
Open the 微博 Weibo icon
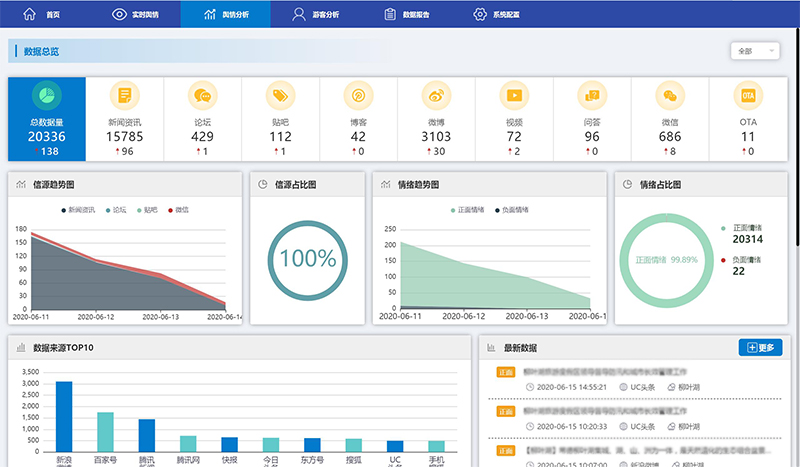point(436,95)
